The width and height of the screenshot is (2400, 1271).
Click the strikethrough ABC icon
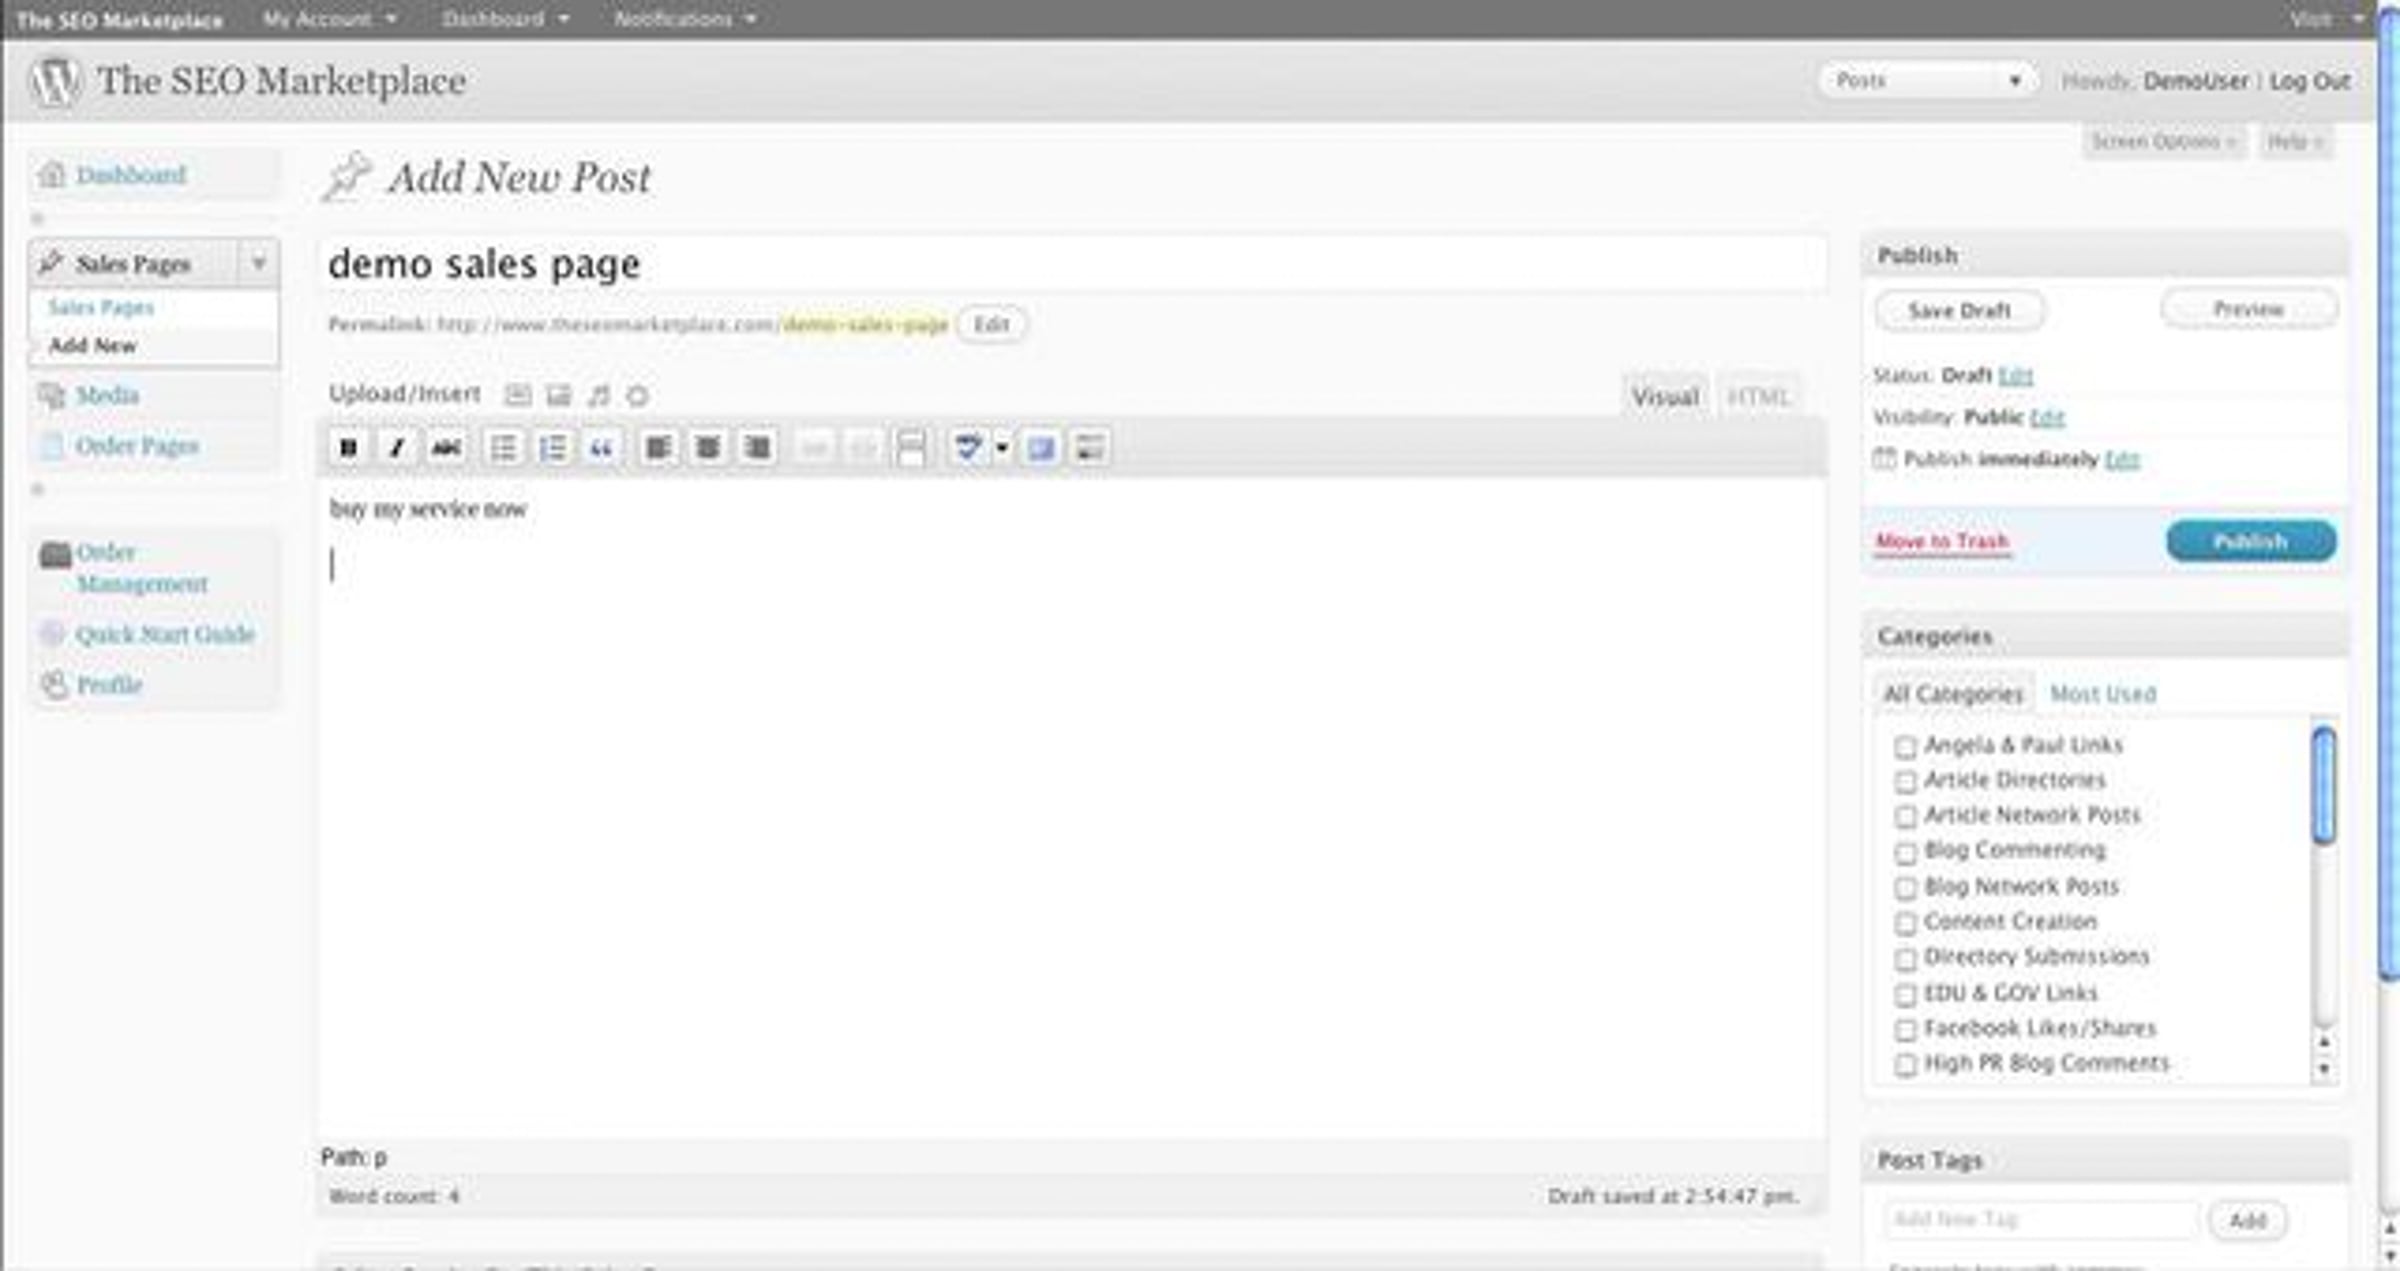(x=446, y=448)
